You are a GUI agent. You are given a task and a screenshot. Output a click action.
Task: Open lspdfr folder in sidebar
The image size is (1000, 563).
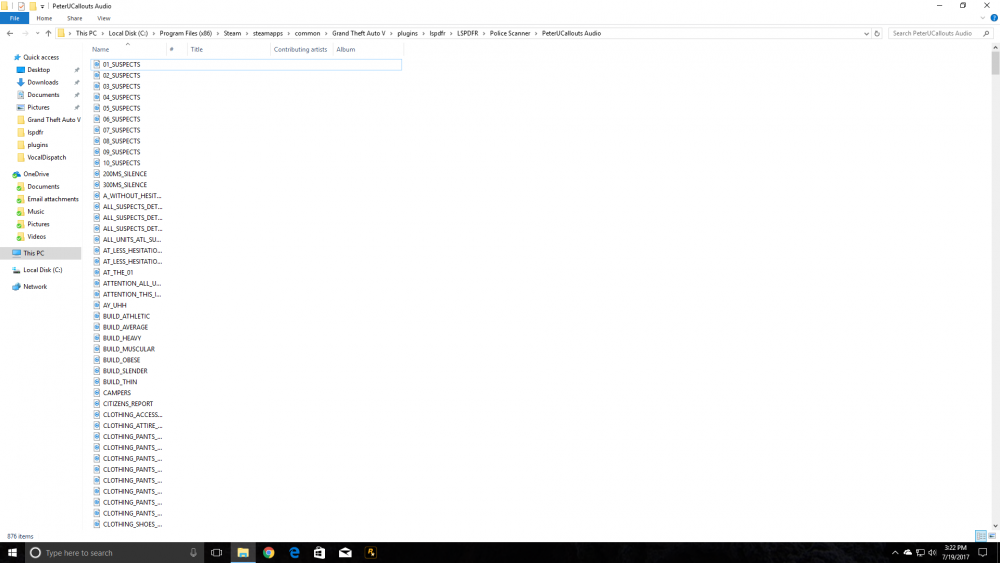[35, 133]
